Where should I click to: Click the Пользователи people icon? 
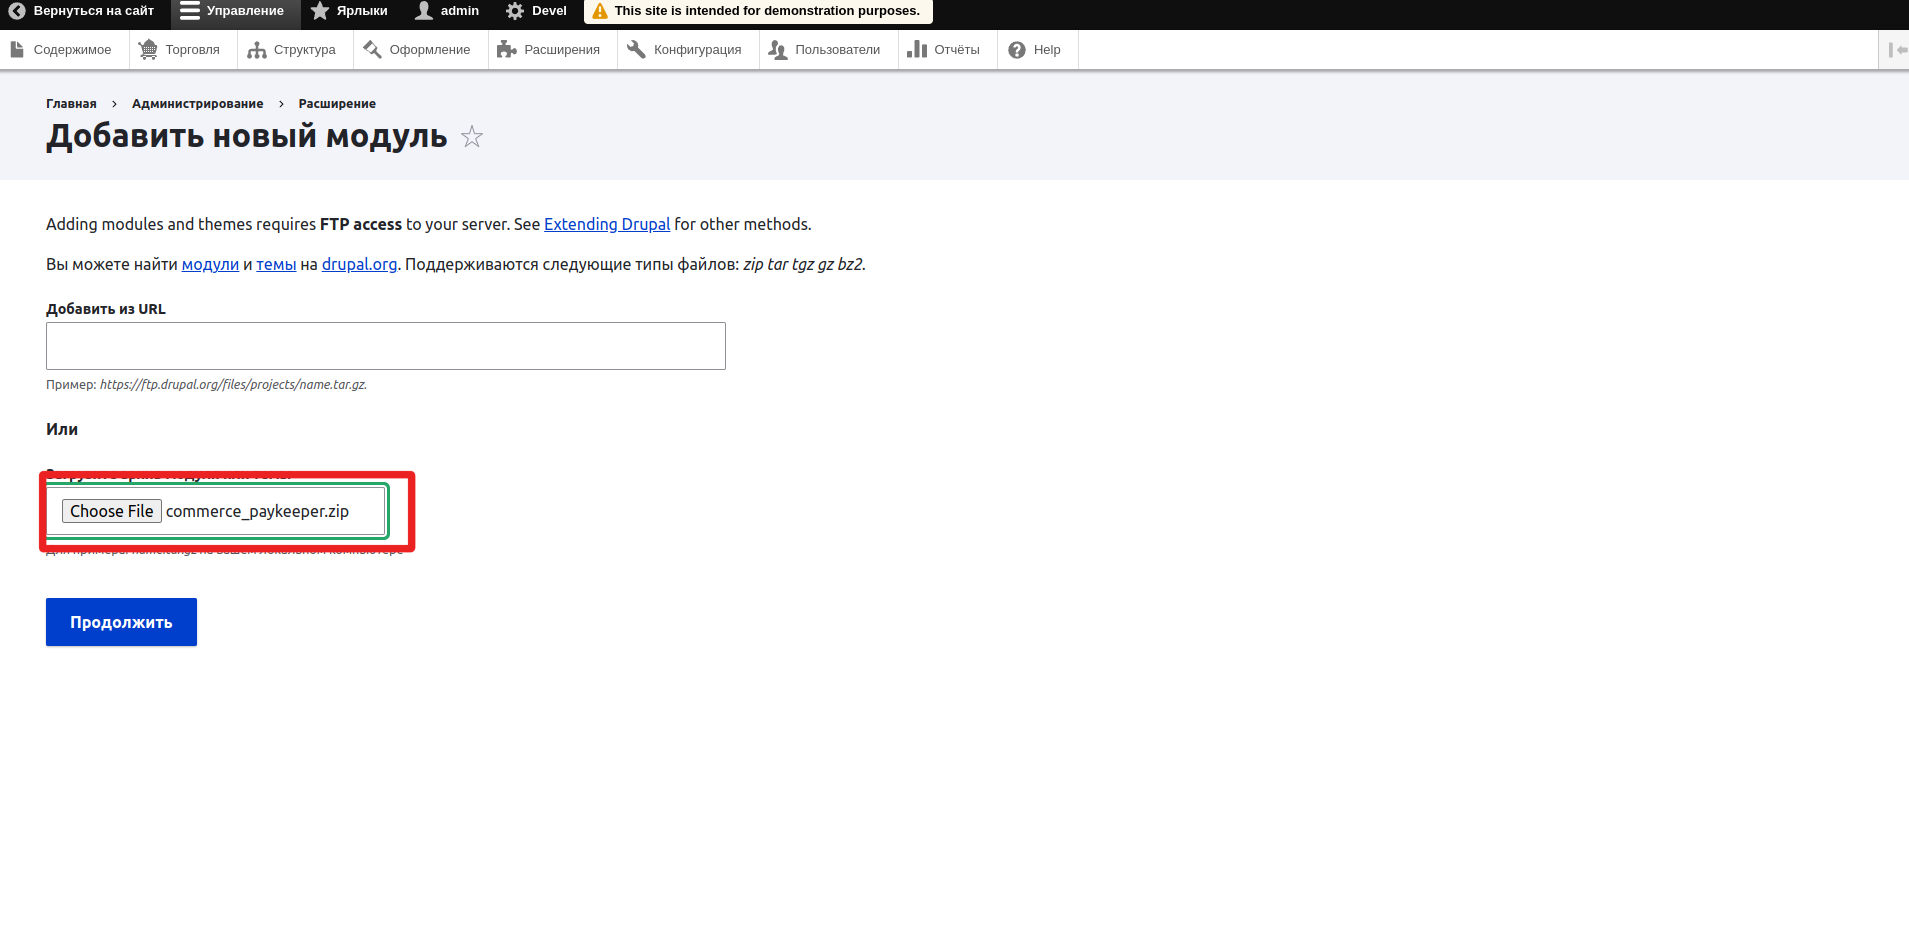click(x=778, y=50)
